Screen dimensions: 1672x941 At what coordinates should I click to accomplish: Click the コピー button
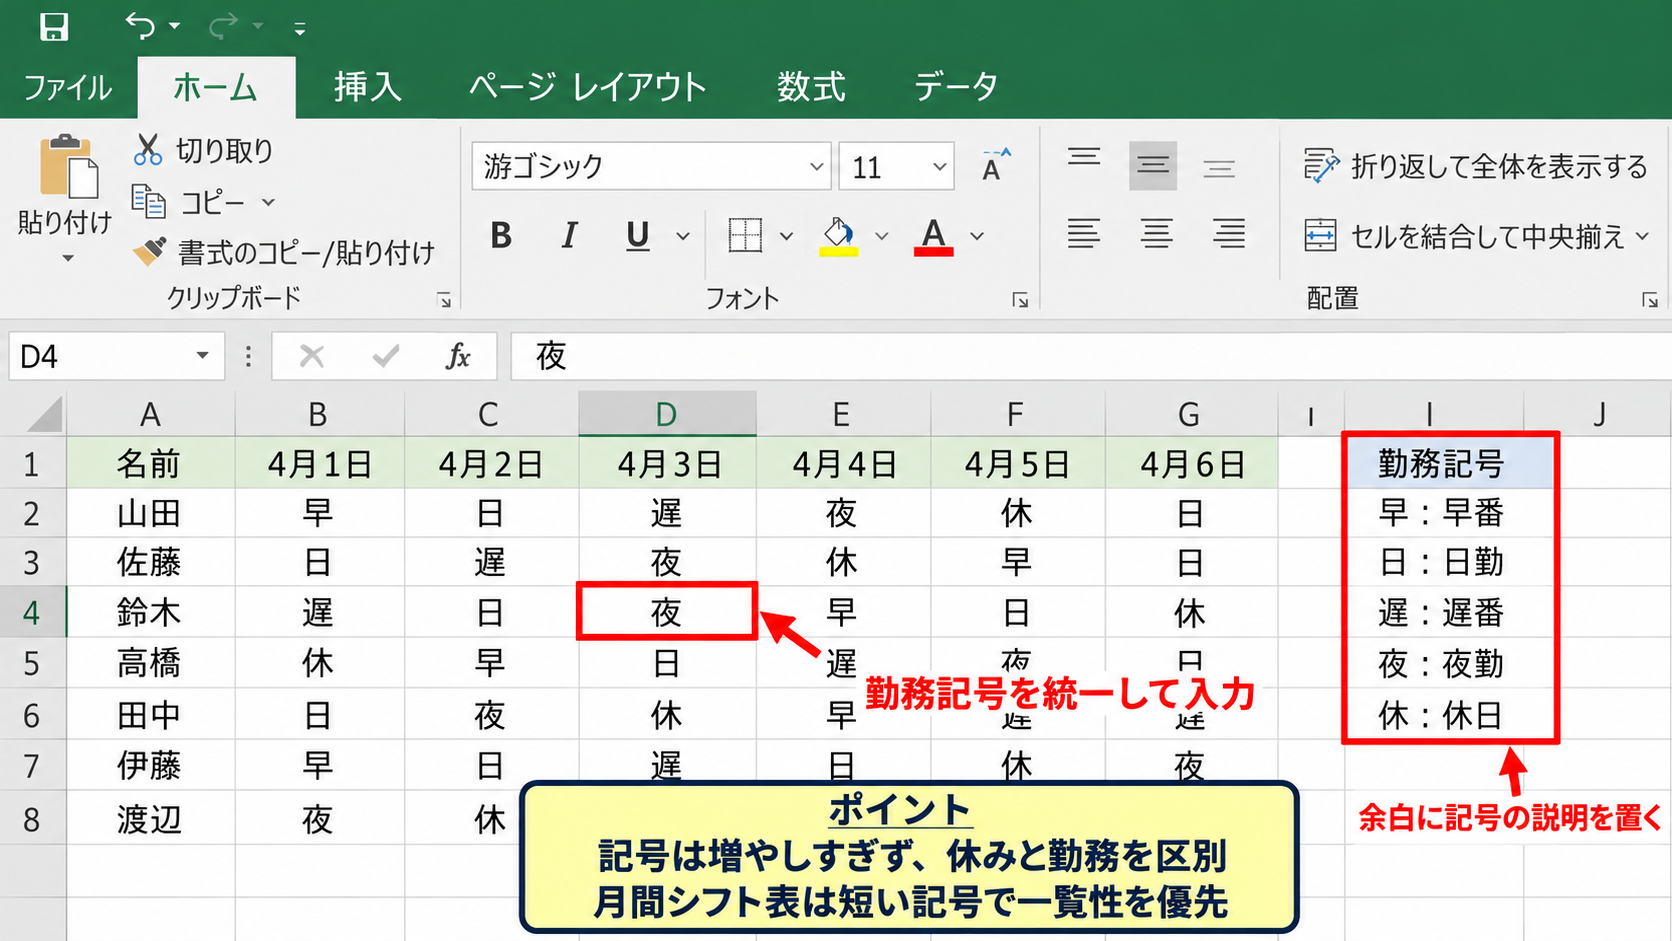[190, 202]
